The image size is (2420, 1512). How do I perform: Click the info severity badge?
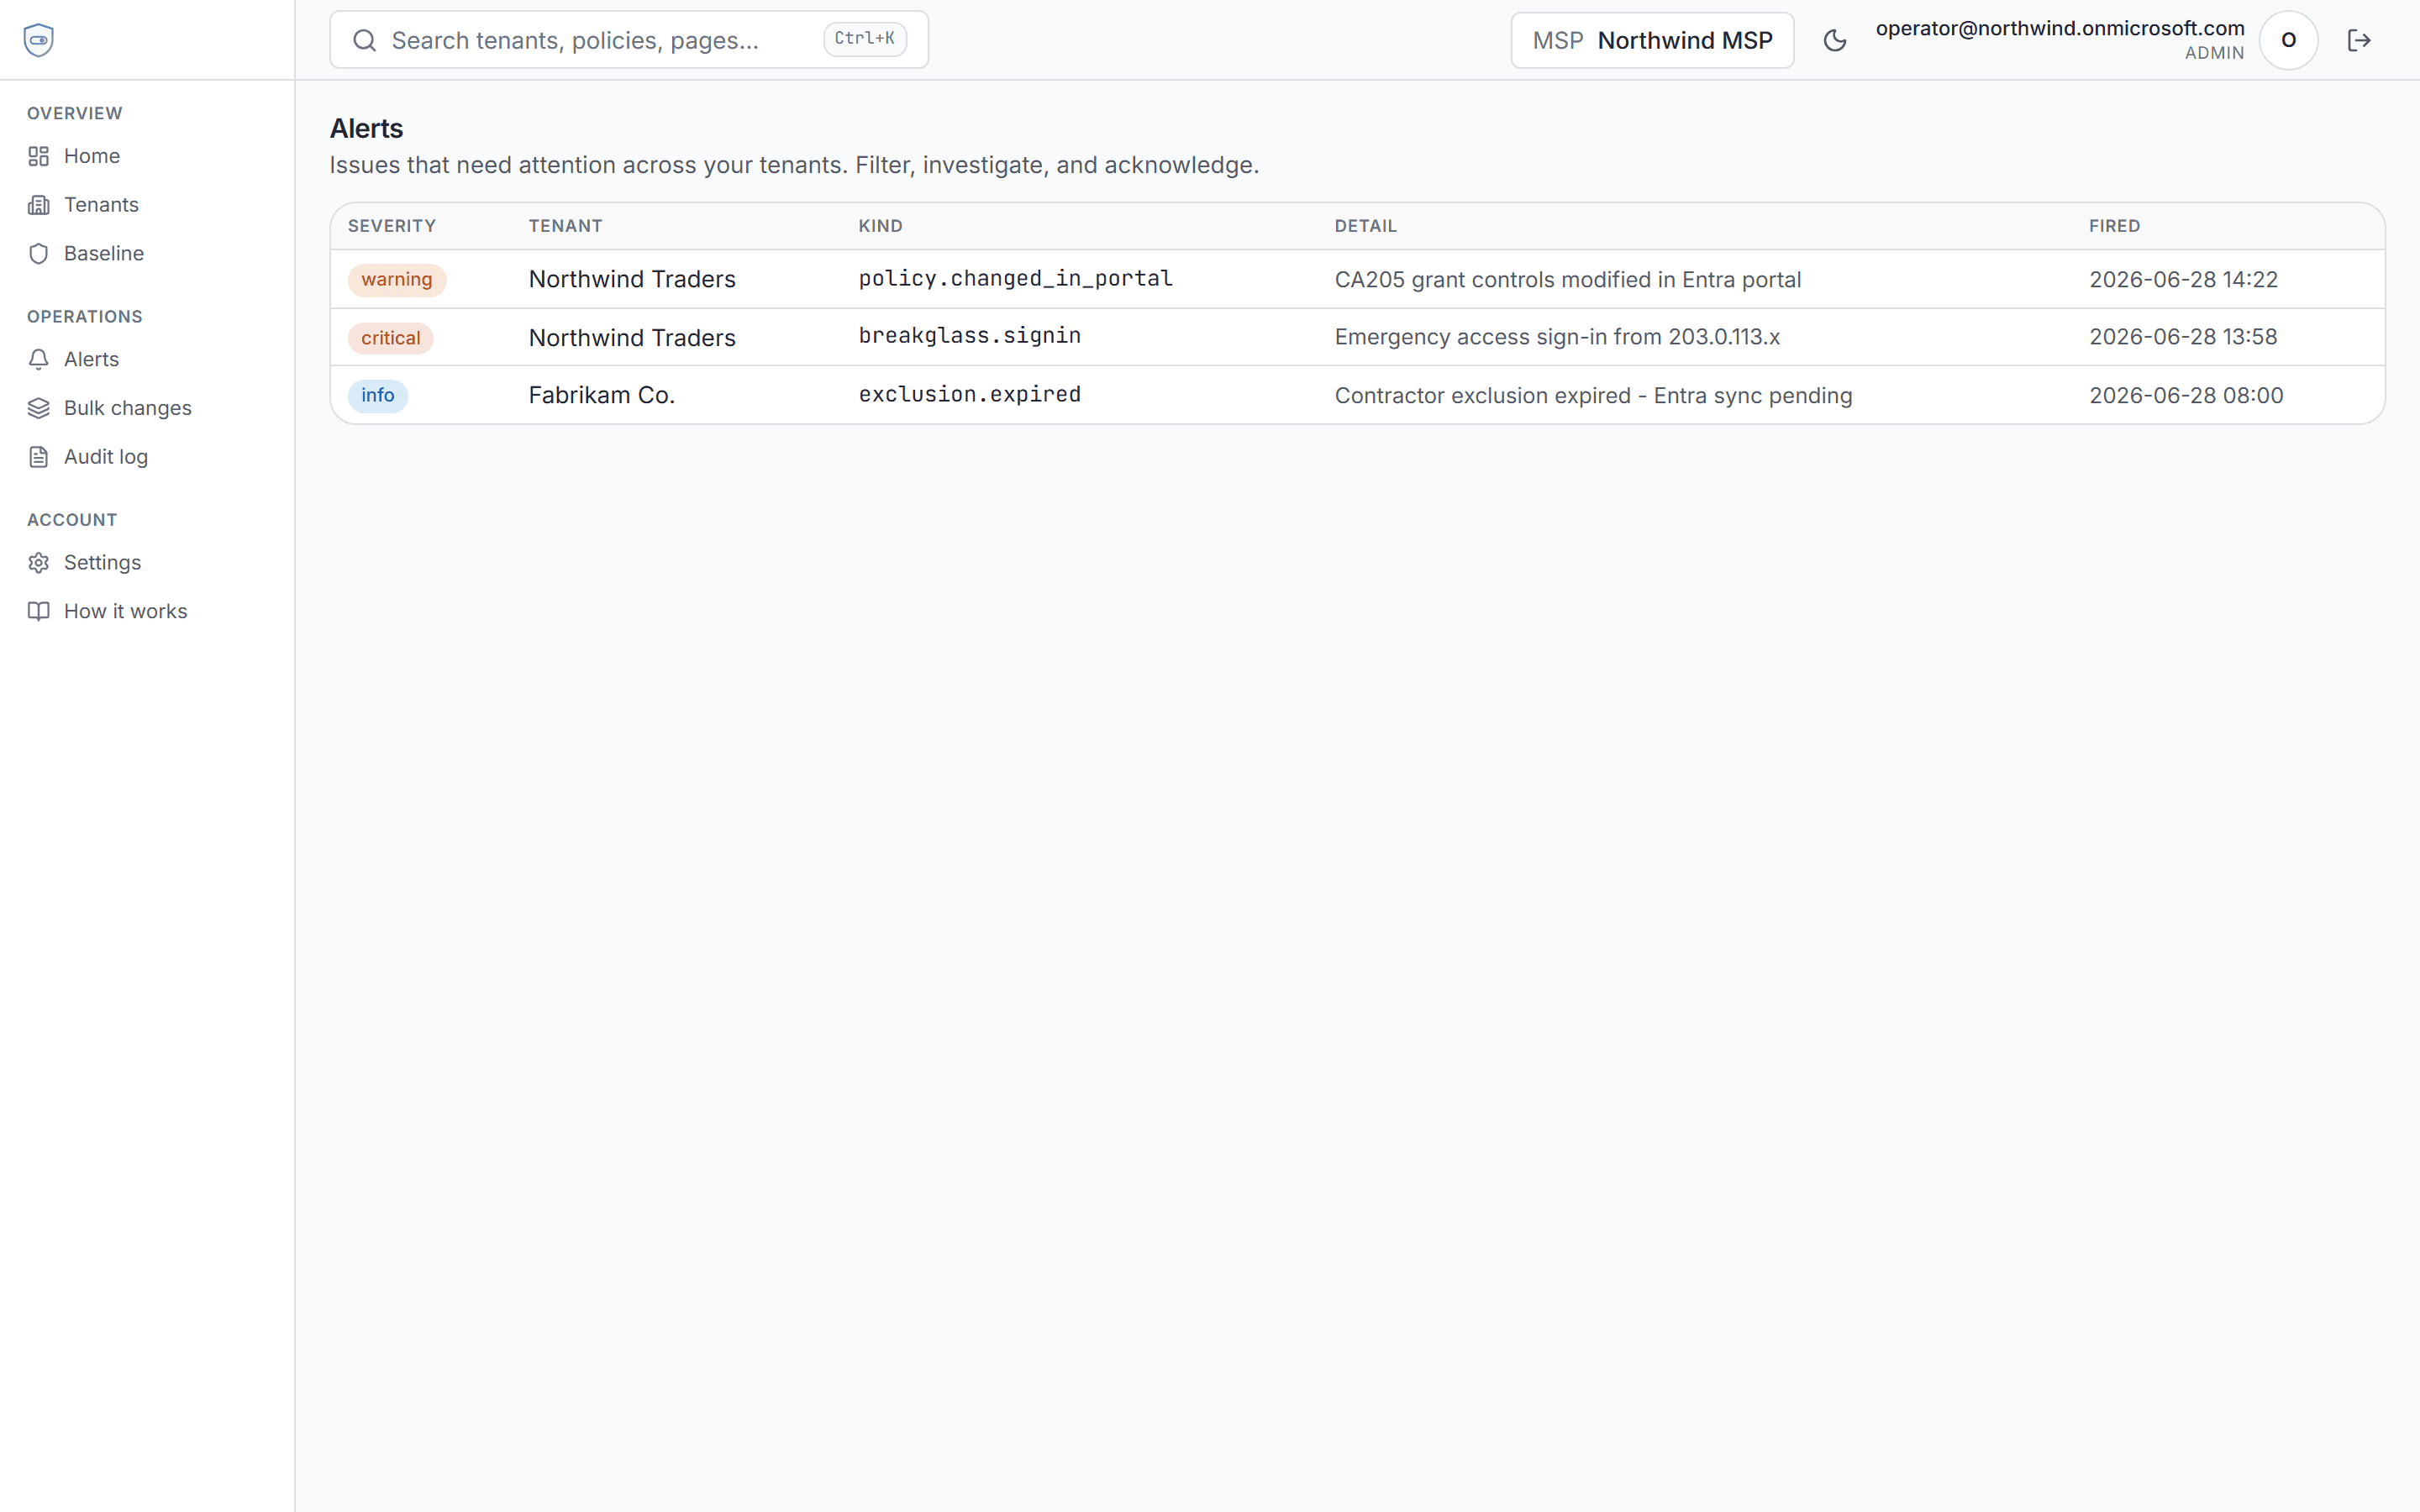pos(377,396)
